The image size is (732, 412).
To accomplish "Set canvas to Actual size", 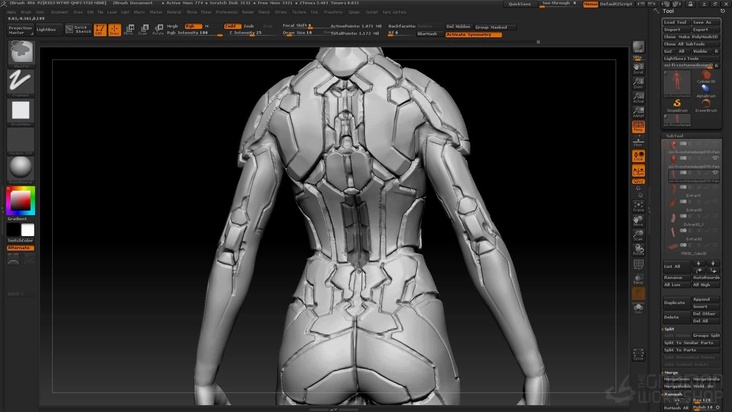I will point(638,97).
